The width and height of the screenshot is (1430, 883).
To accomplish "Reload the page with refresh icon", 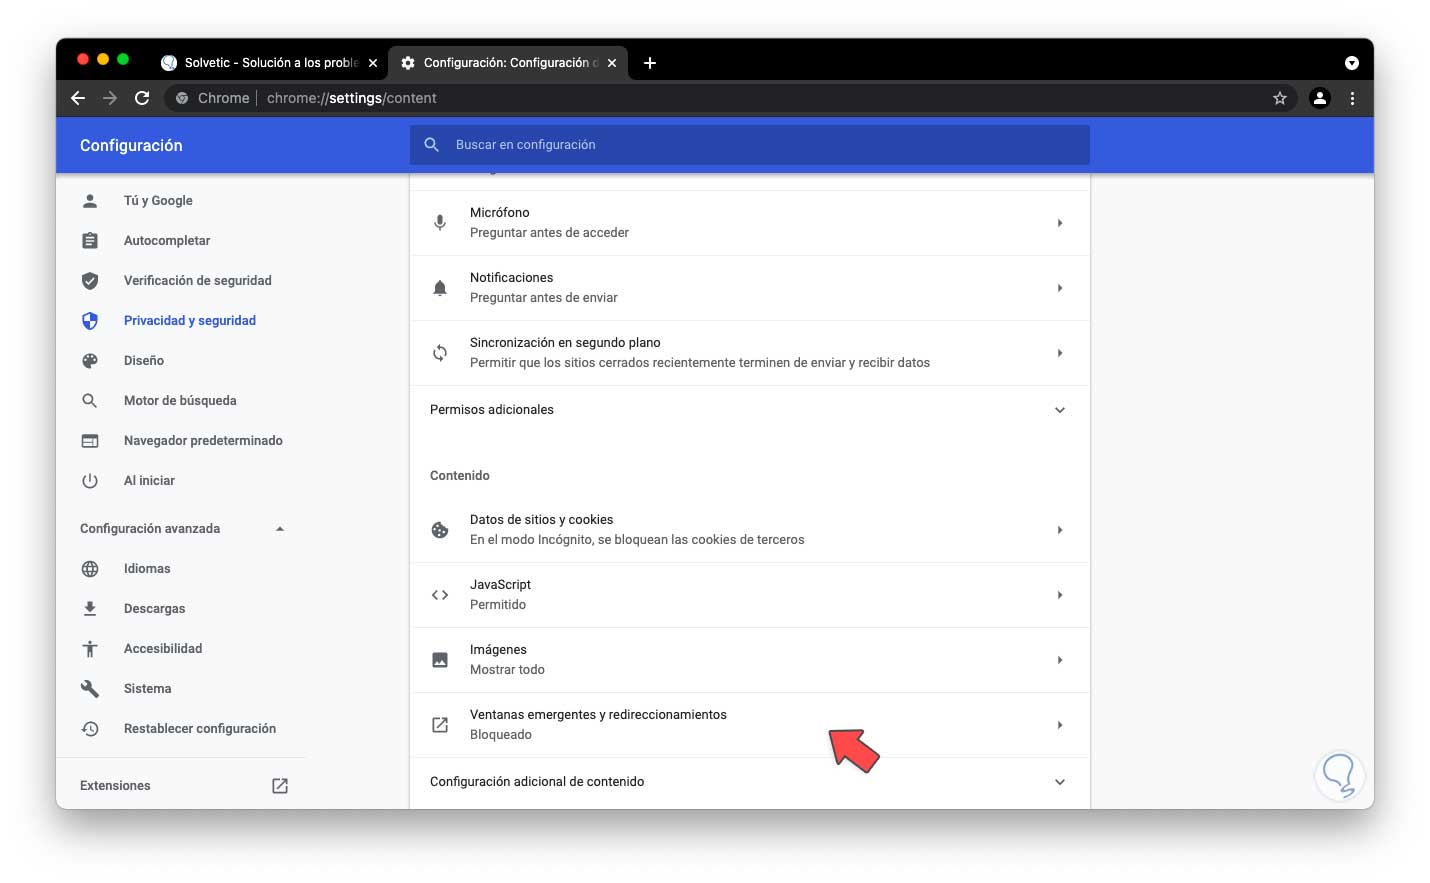I will point(142,98).
